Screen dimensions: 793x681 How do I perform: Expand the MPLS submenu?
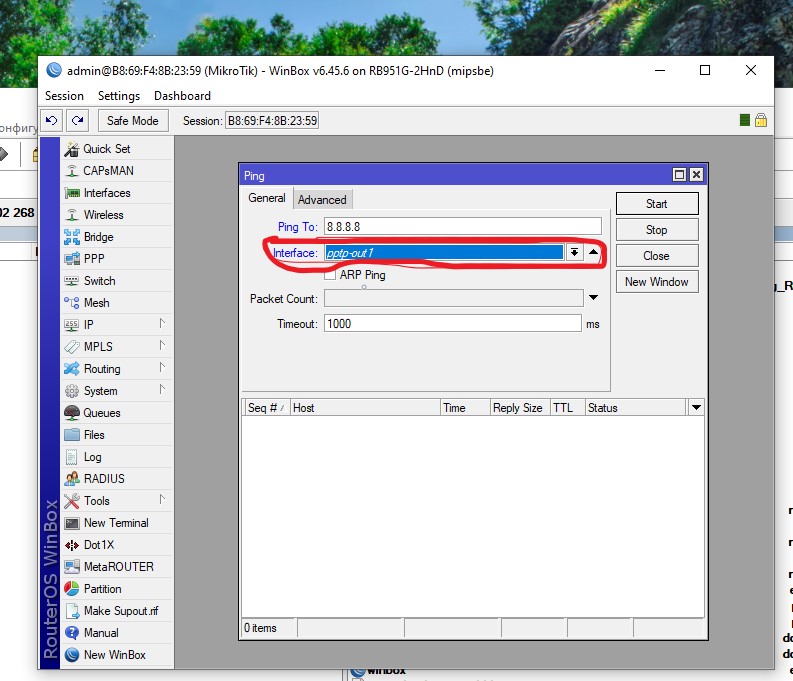tap(162, 345)
